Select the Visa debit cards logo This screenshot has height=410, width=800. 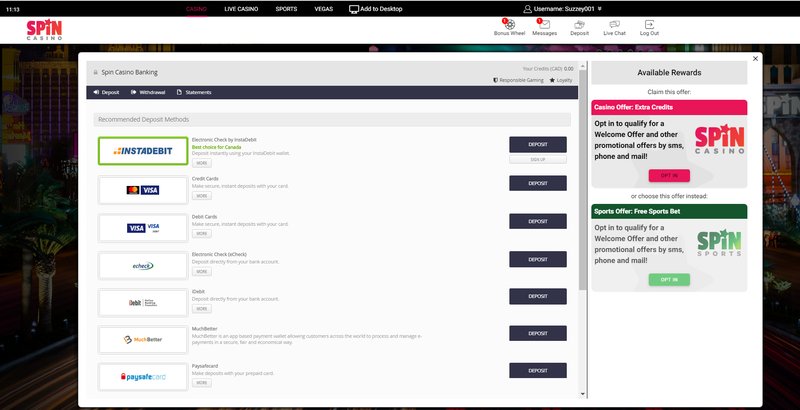(143, 228)
